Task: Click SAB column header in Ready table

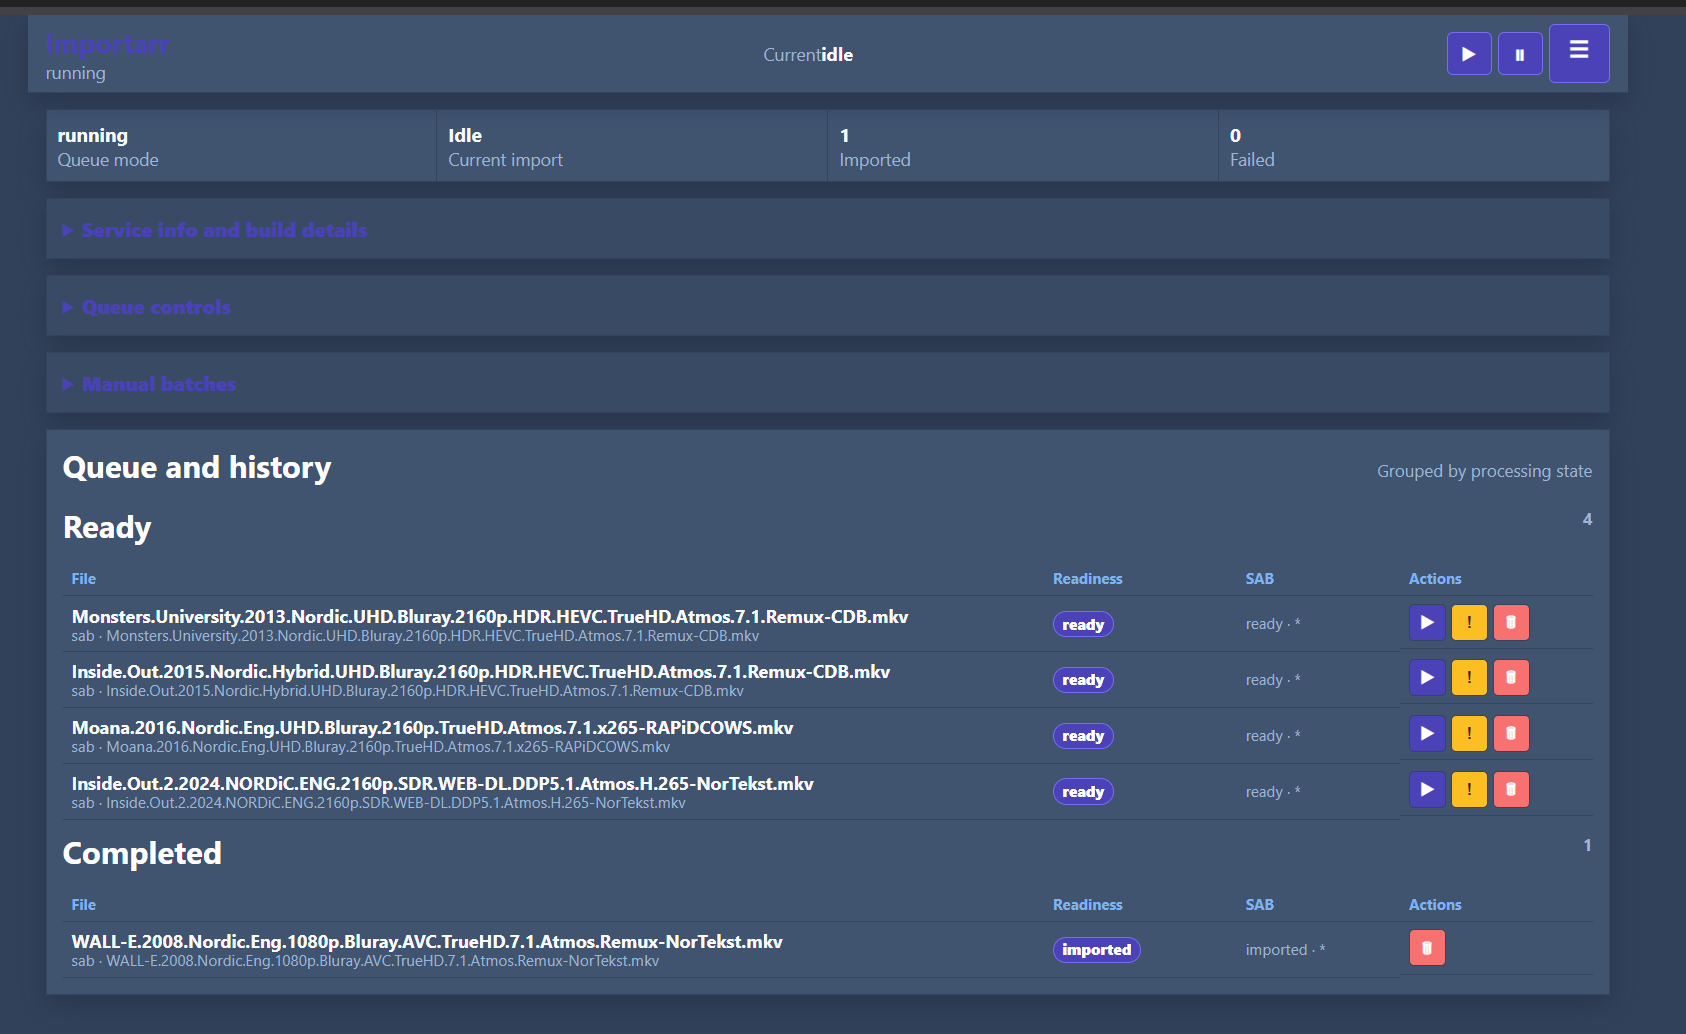Action: pyautogui.click(x=1260, y=579)
